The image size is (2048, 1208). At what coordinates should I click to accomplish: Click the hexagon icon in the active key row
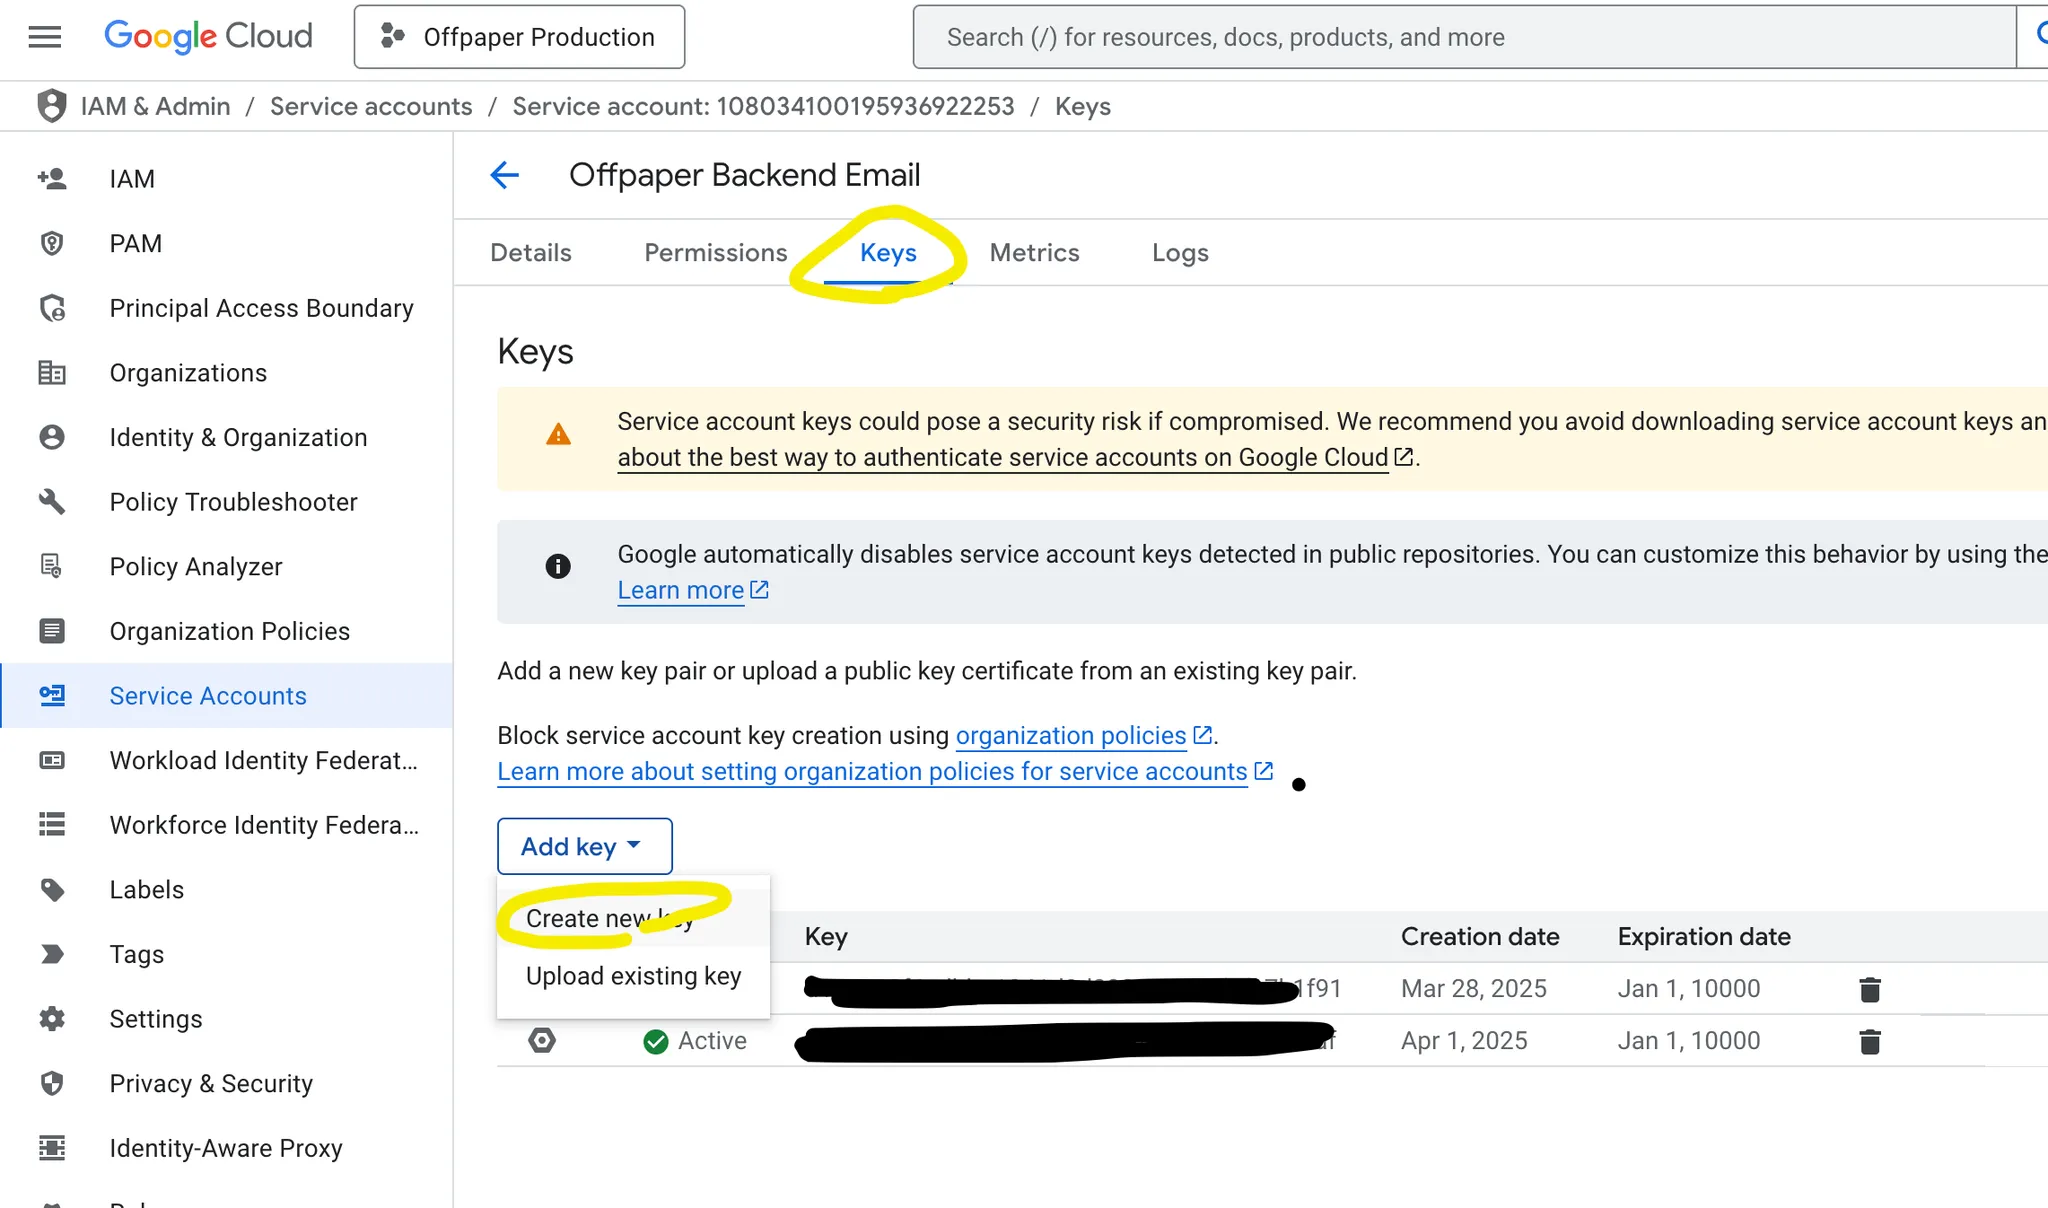coord(542,1041)
